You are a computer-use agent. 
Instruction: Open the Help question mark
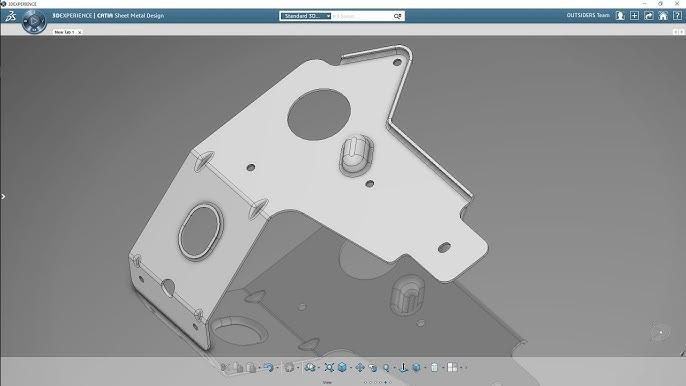tap(677, 16)
